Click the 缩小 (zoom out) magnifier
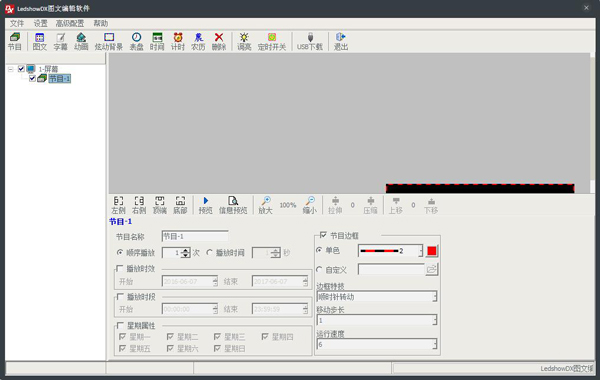Viewport: 600px width, 380px height. pos(310,205)
